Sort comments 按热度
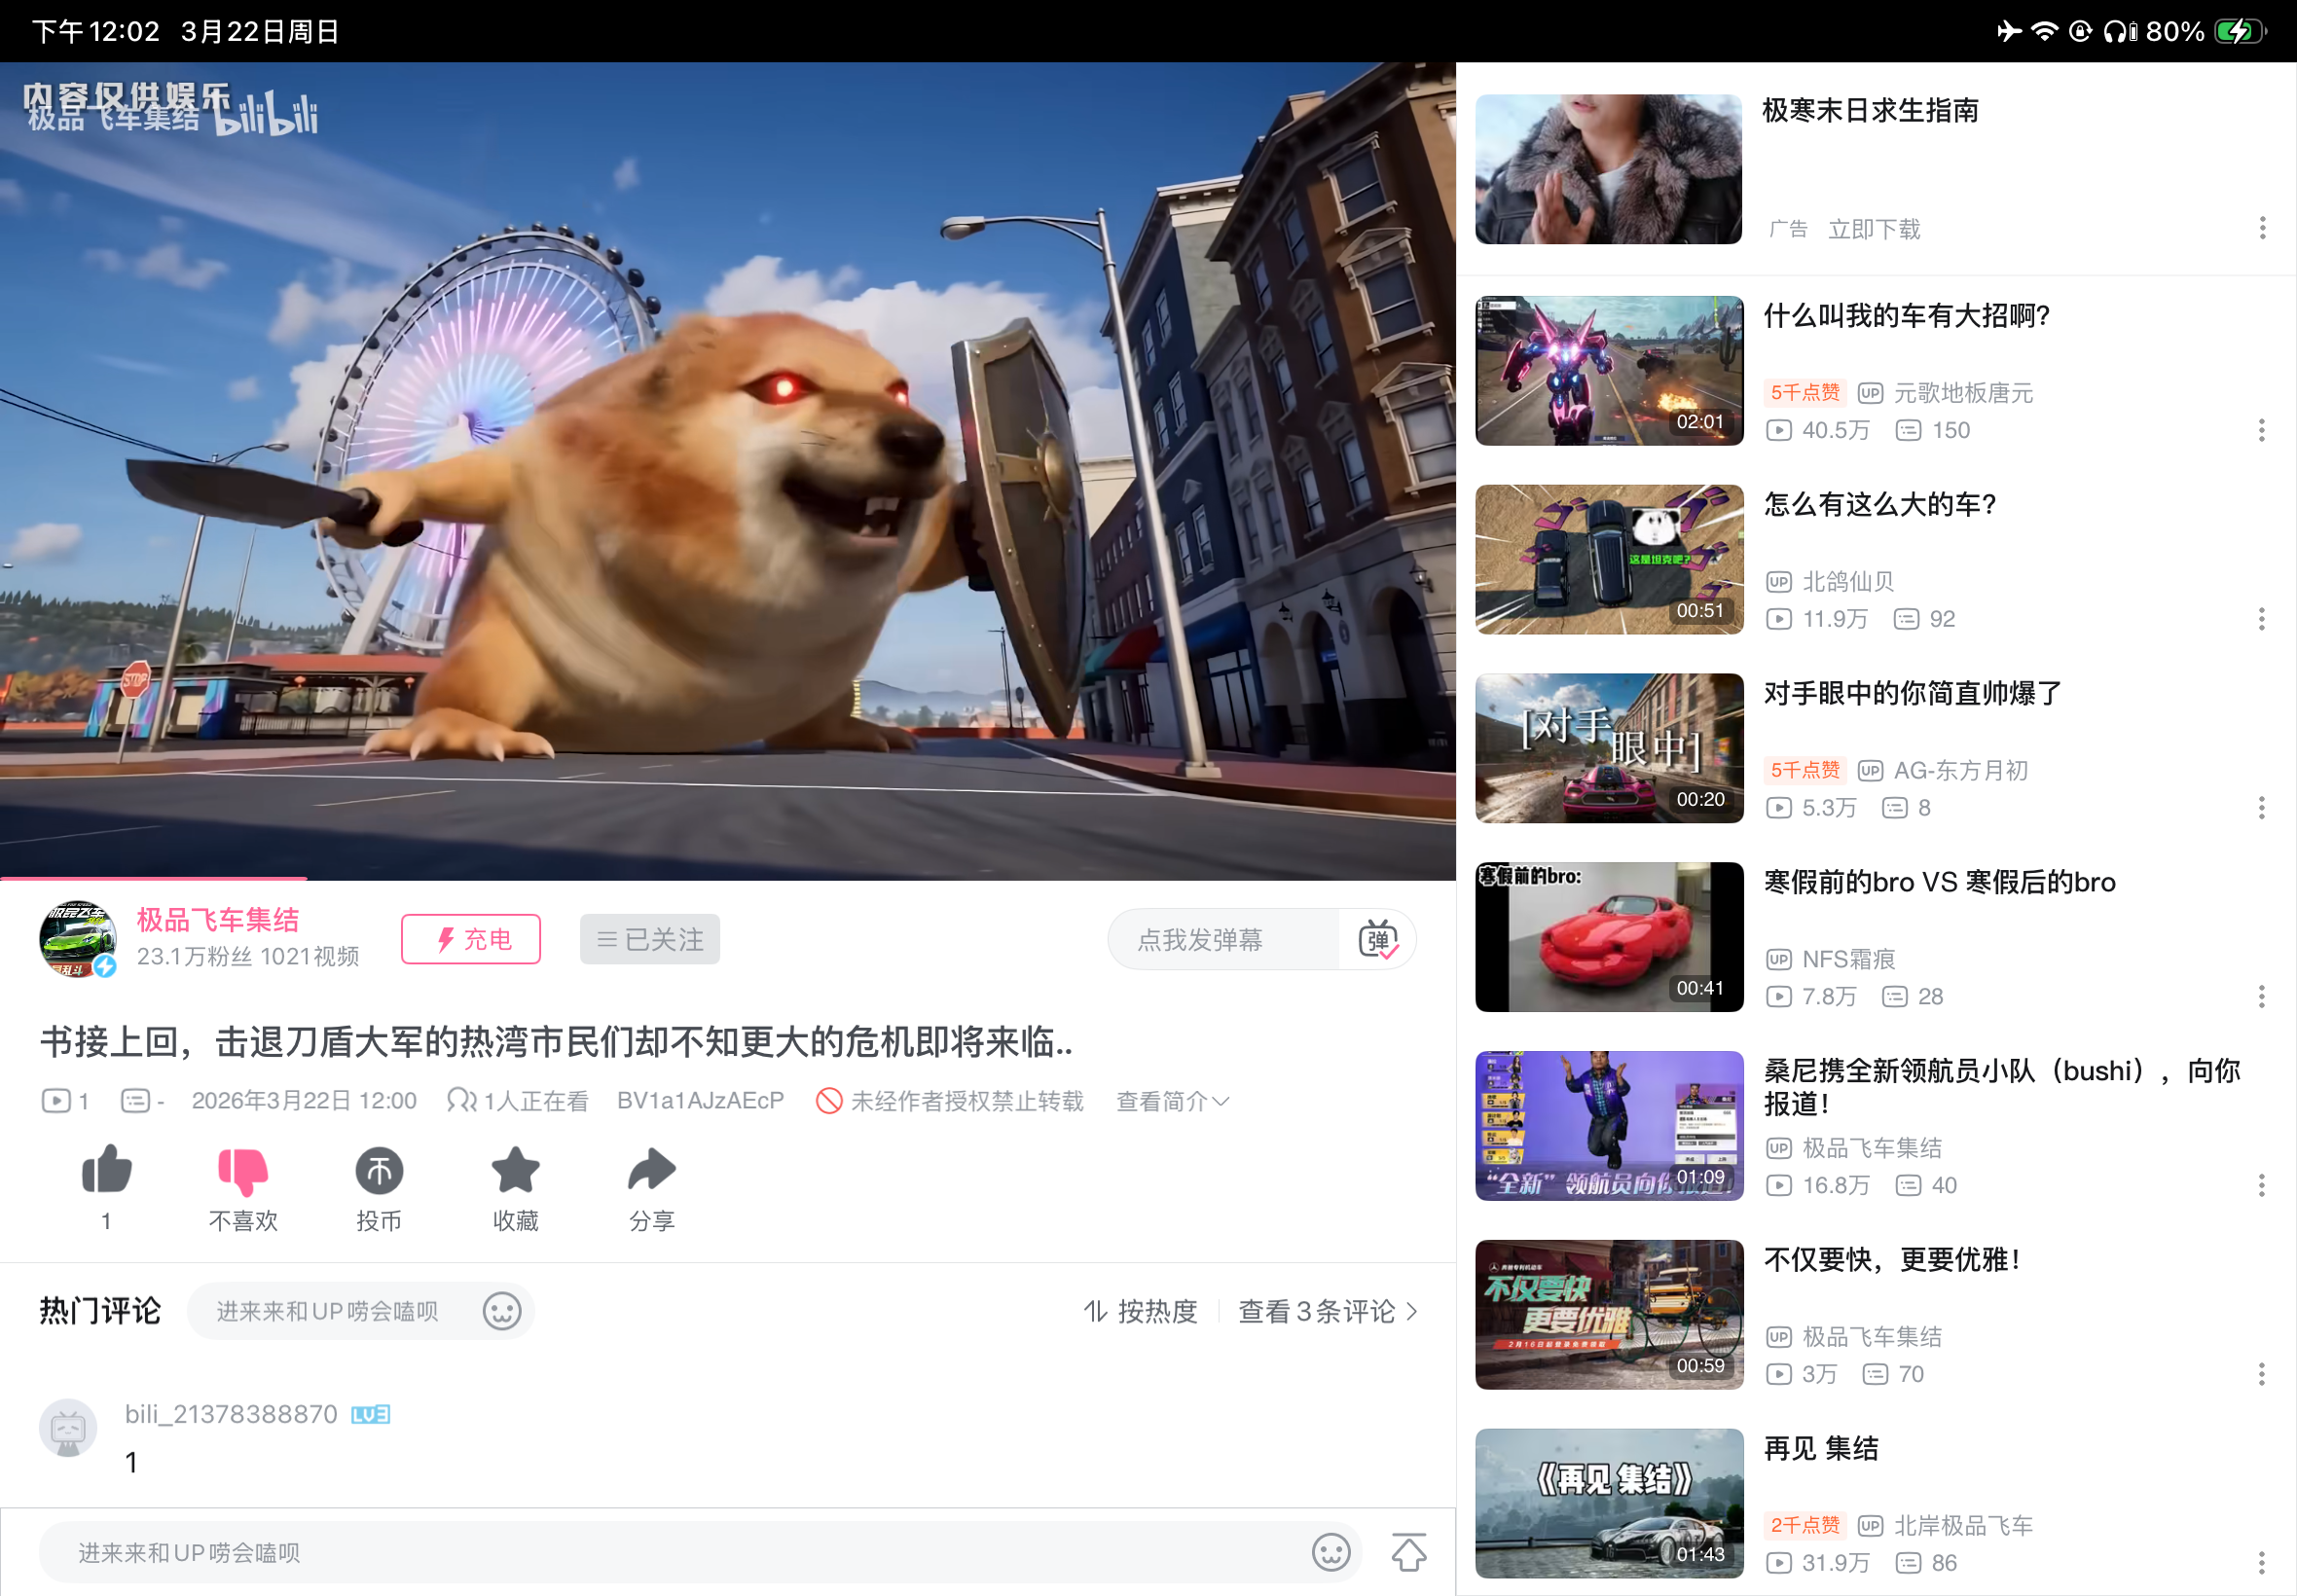The height and width of the screenshot is (1596, 2297). (x=1141, y=1311)
